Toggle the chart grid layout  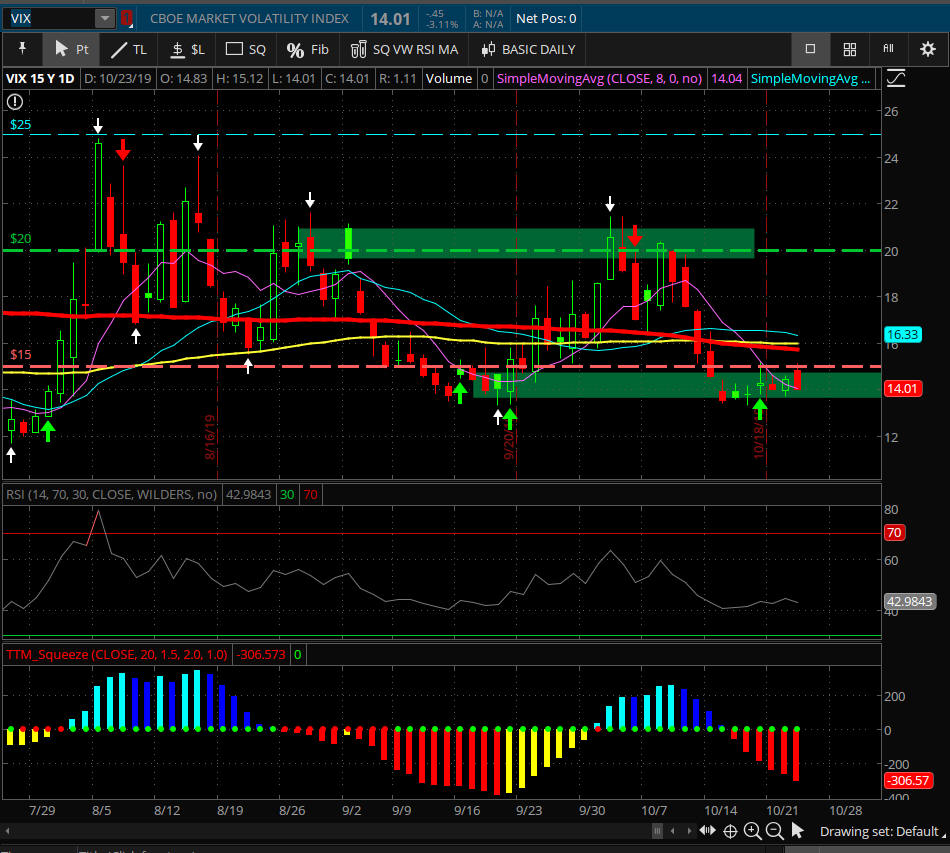pos(849,49)
